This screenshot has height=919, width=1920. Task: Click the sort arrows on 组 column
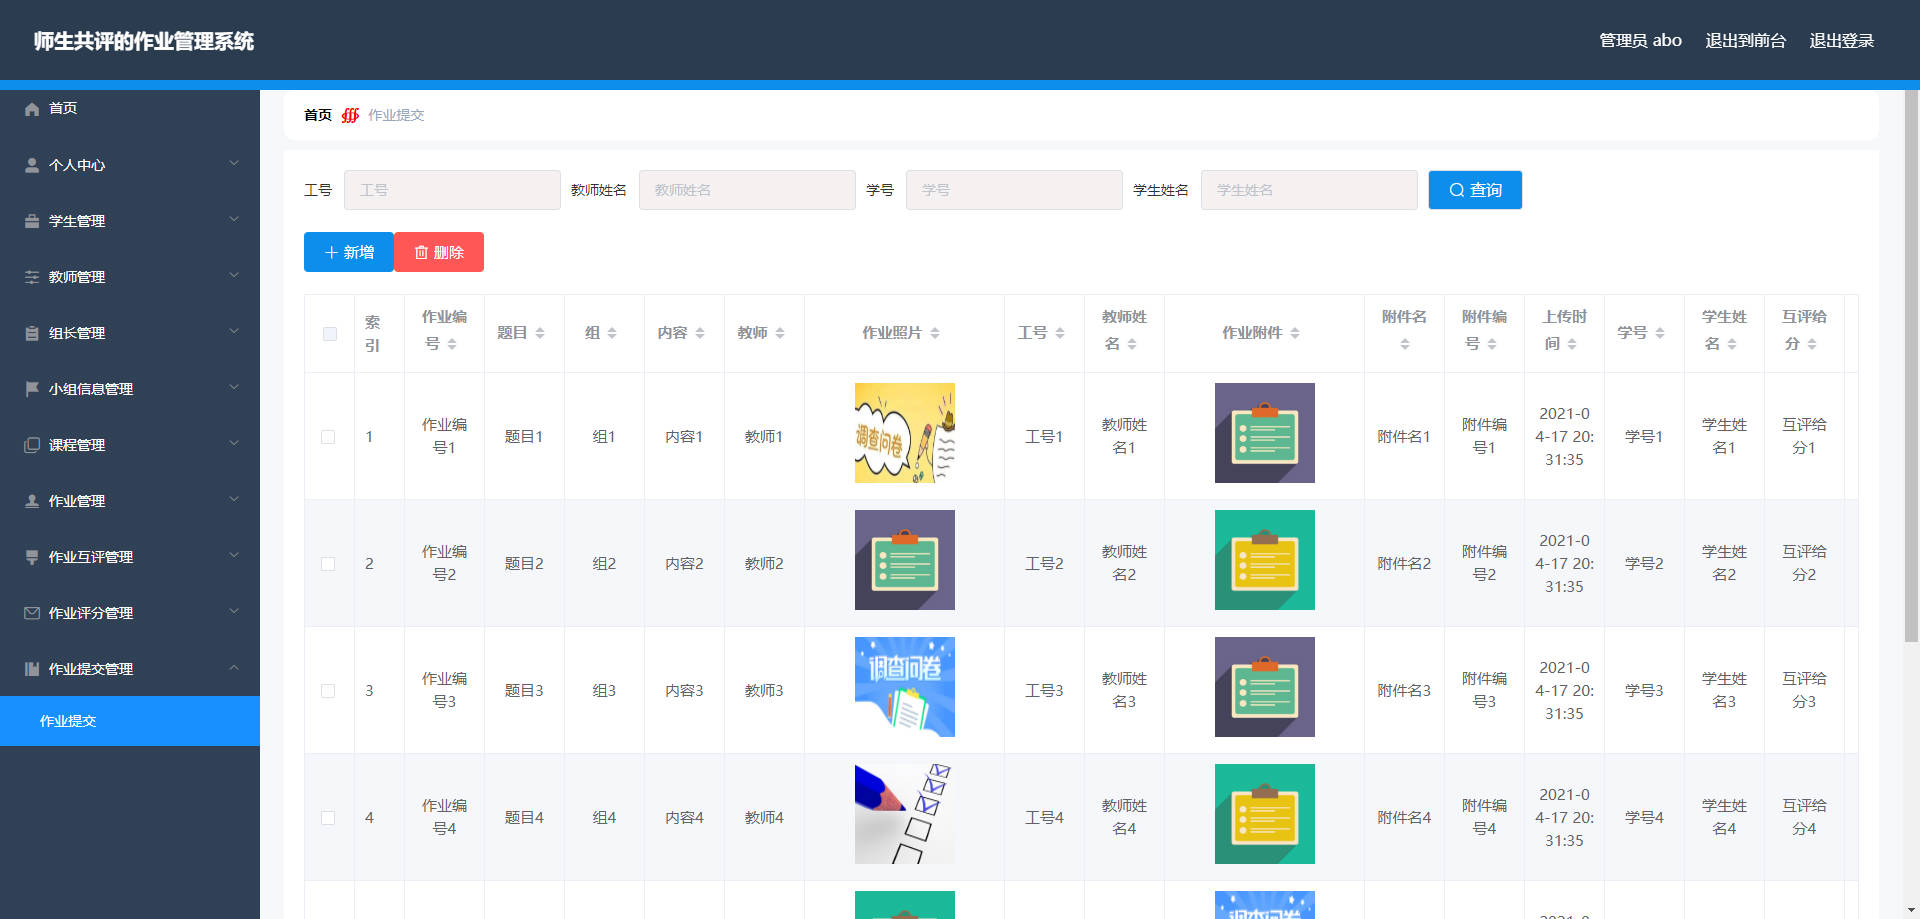point(612,333)
